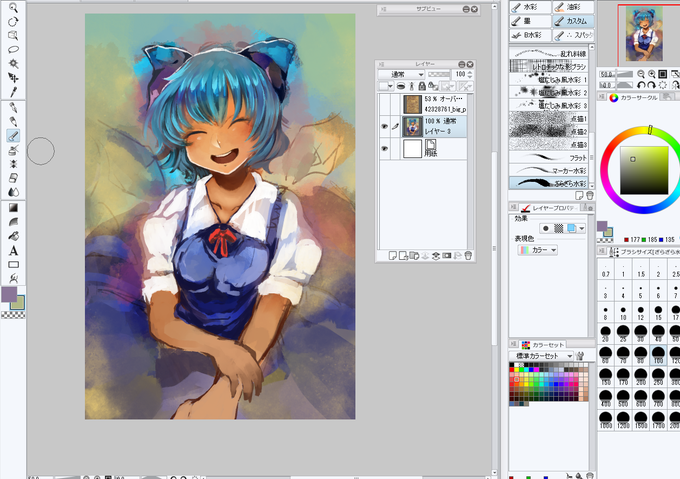
Task: Select the 水彩 watercolor subtool tab
Action: pyautogui.click(x=530, y=7)
